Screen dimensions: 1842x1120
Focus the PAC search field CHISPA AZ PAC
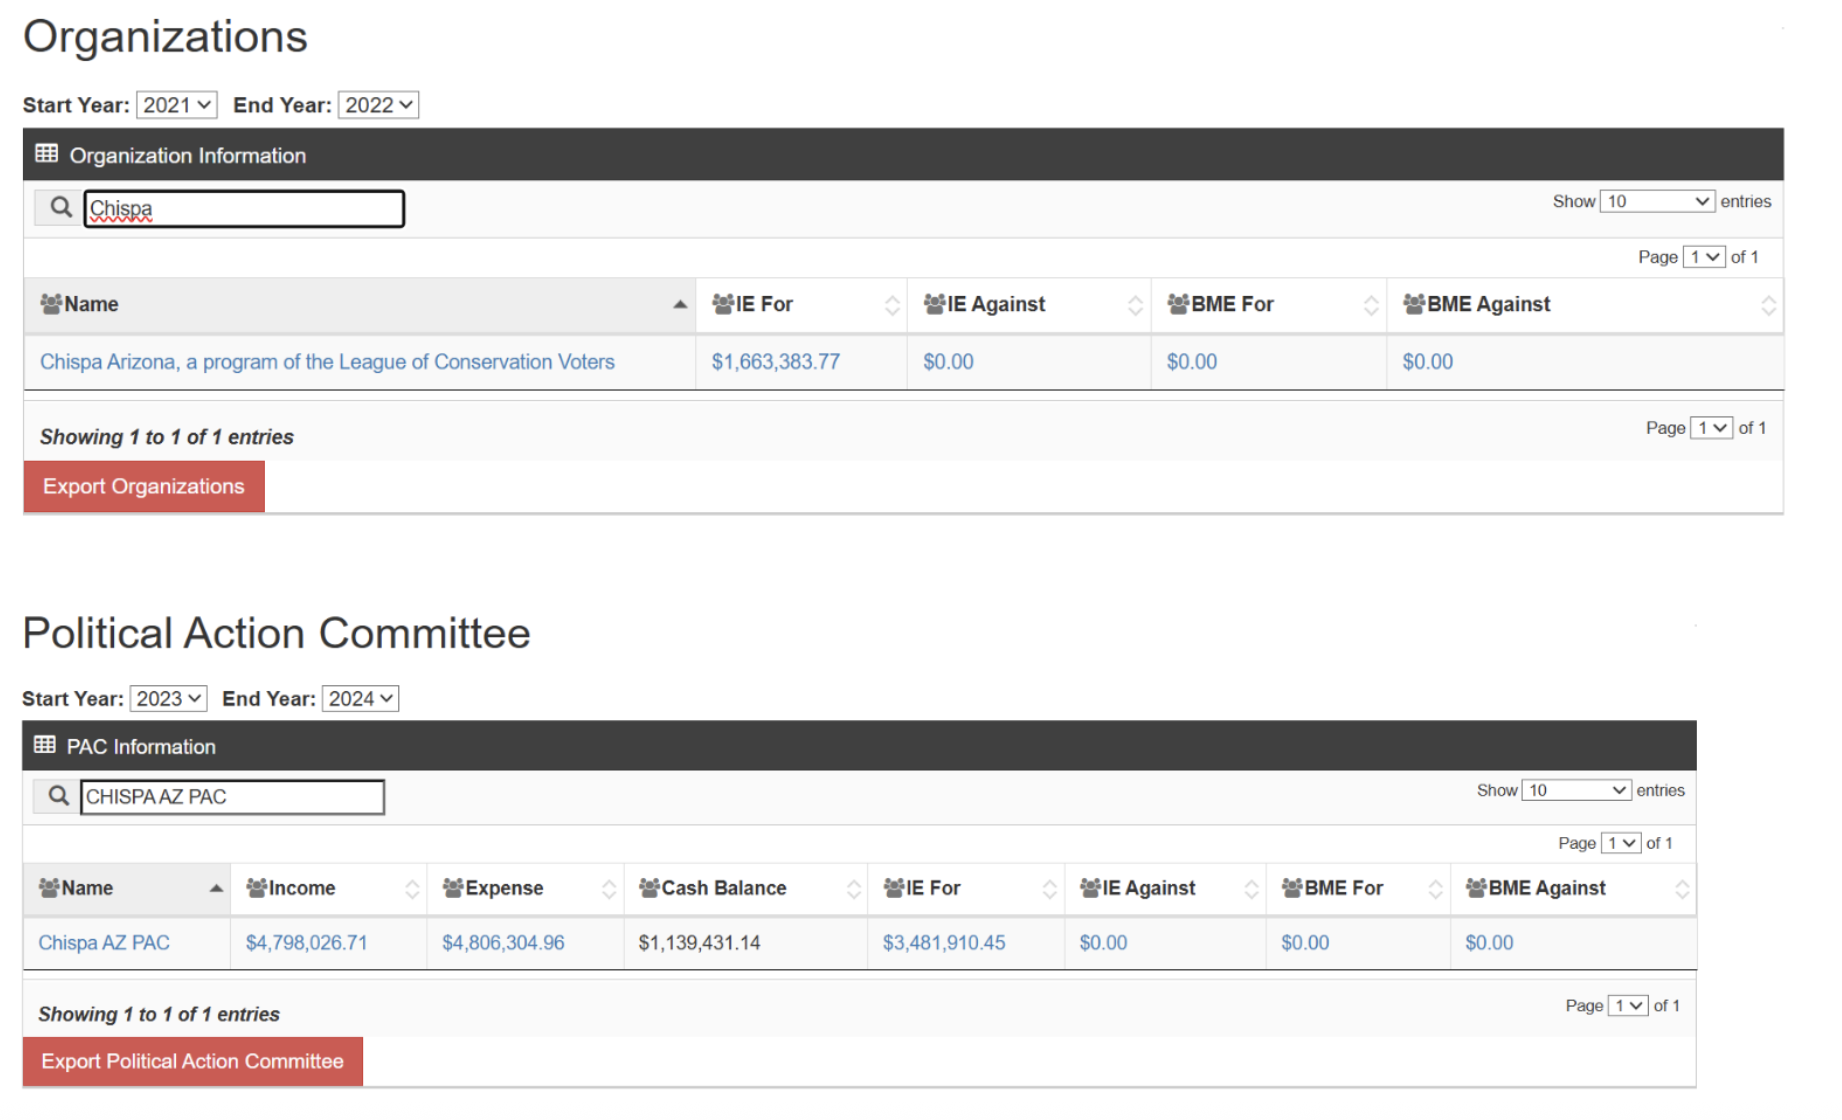coord(232,797)
